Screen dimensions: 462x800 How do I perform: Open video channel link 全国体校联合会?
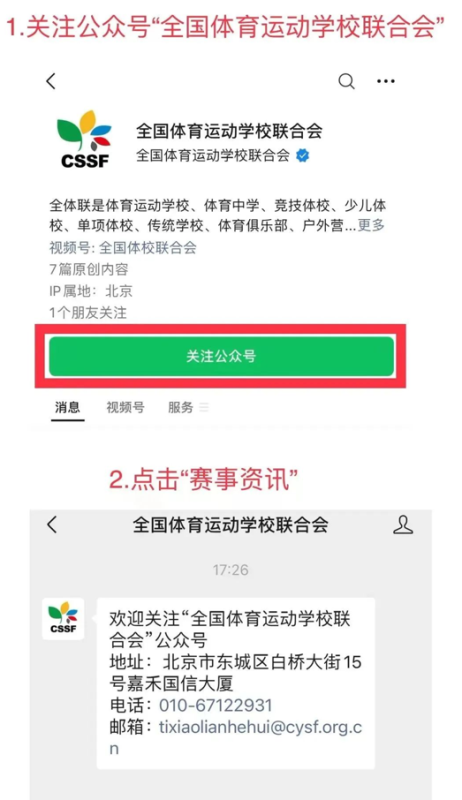147,248
